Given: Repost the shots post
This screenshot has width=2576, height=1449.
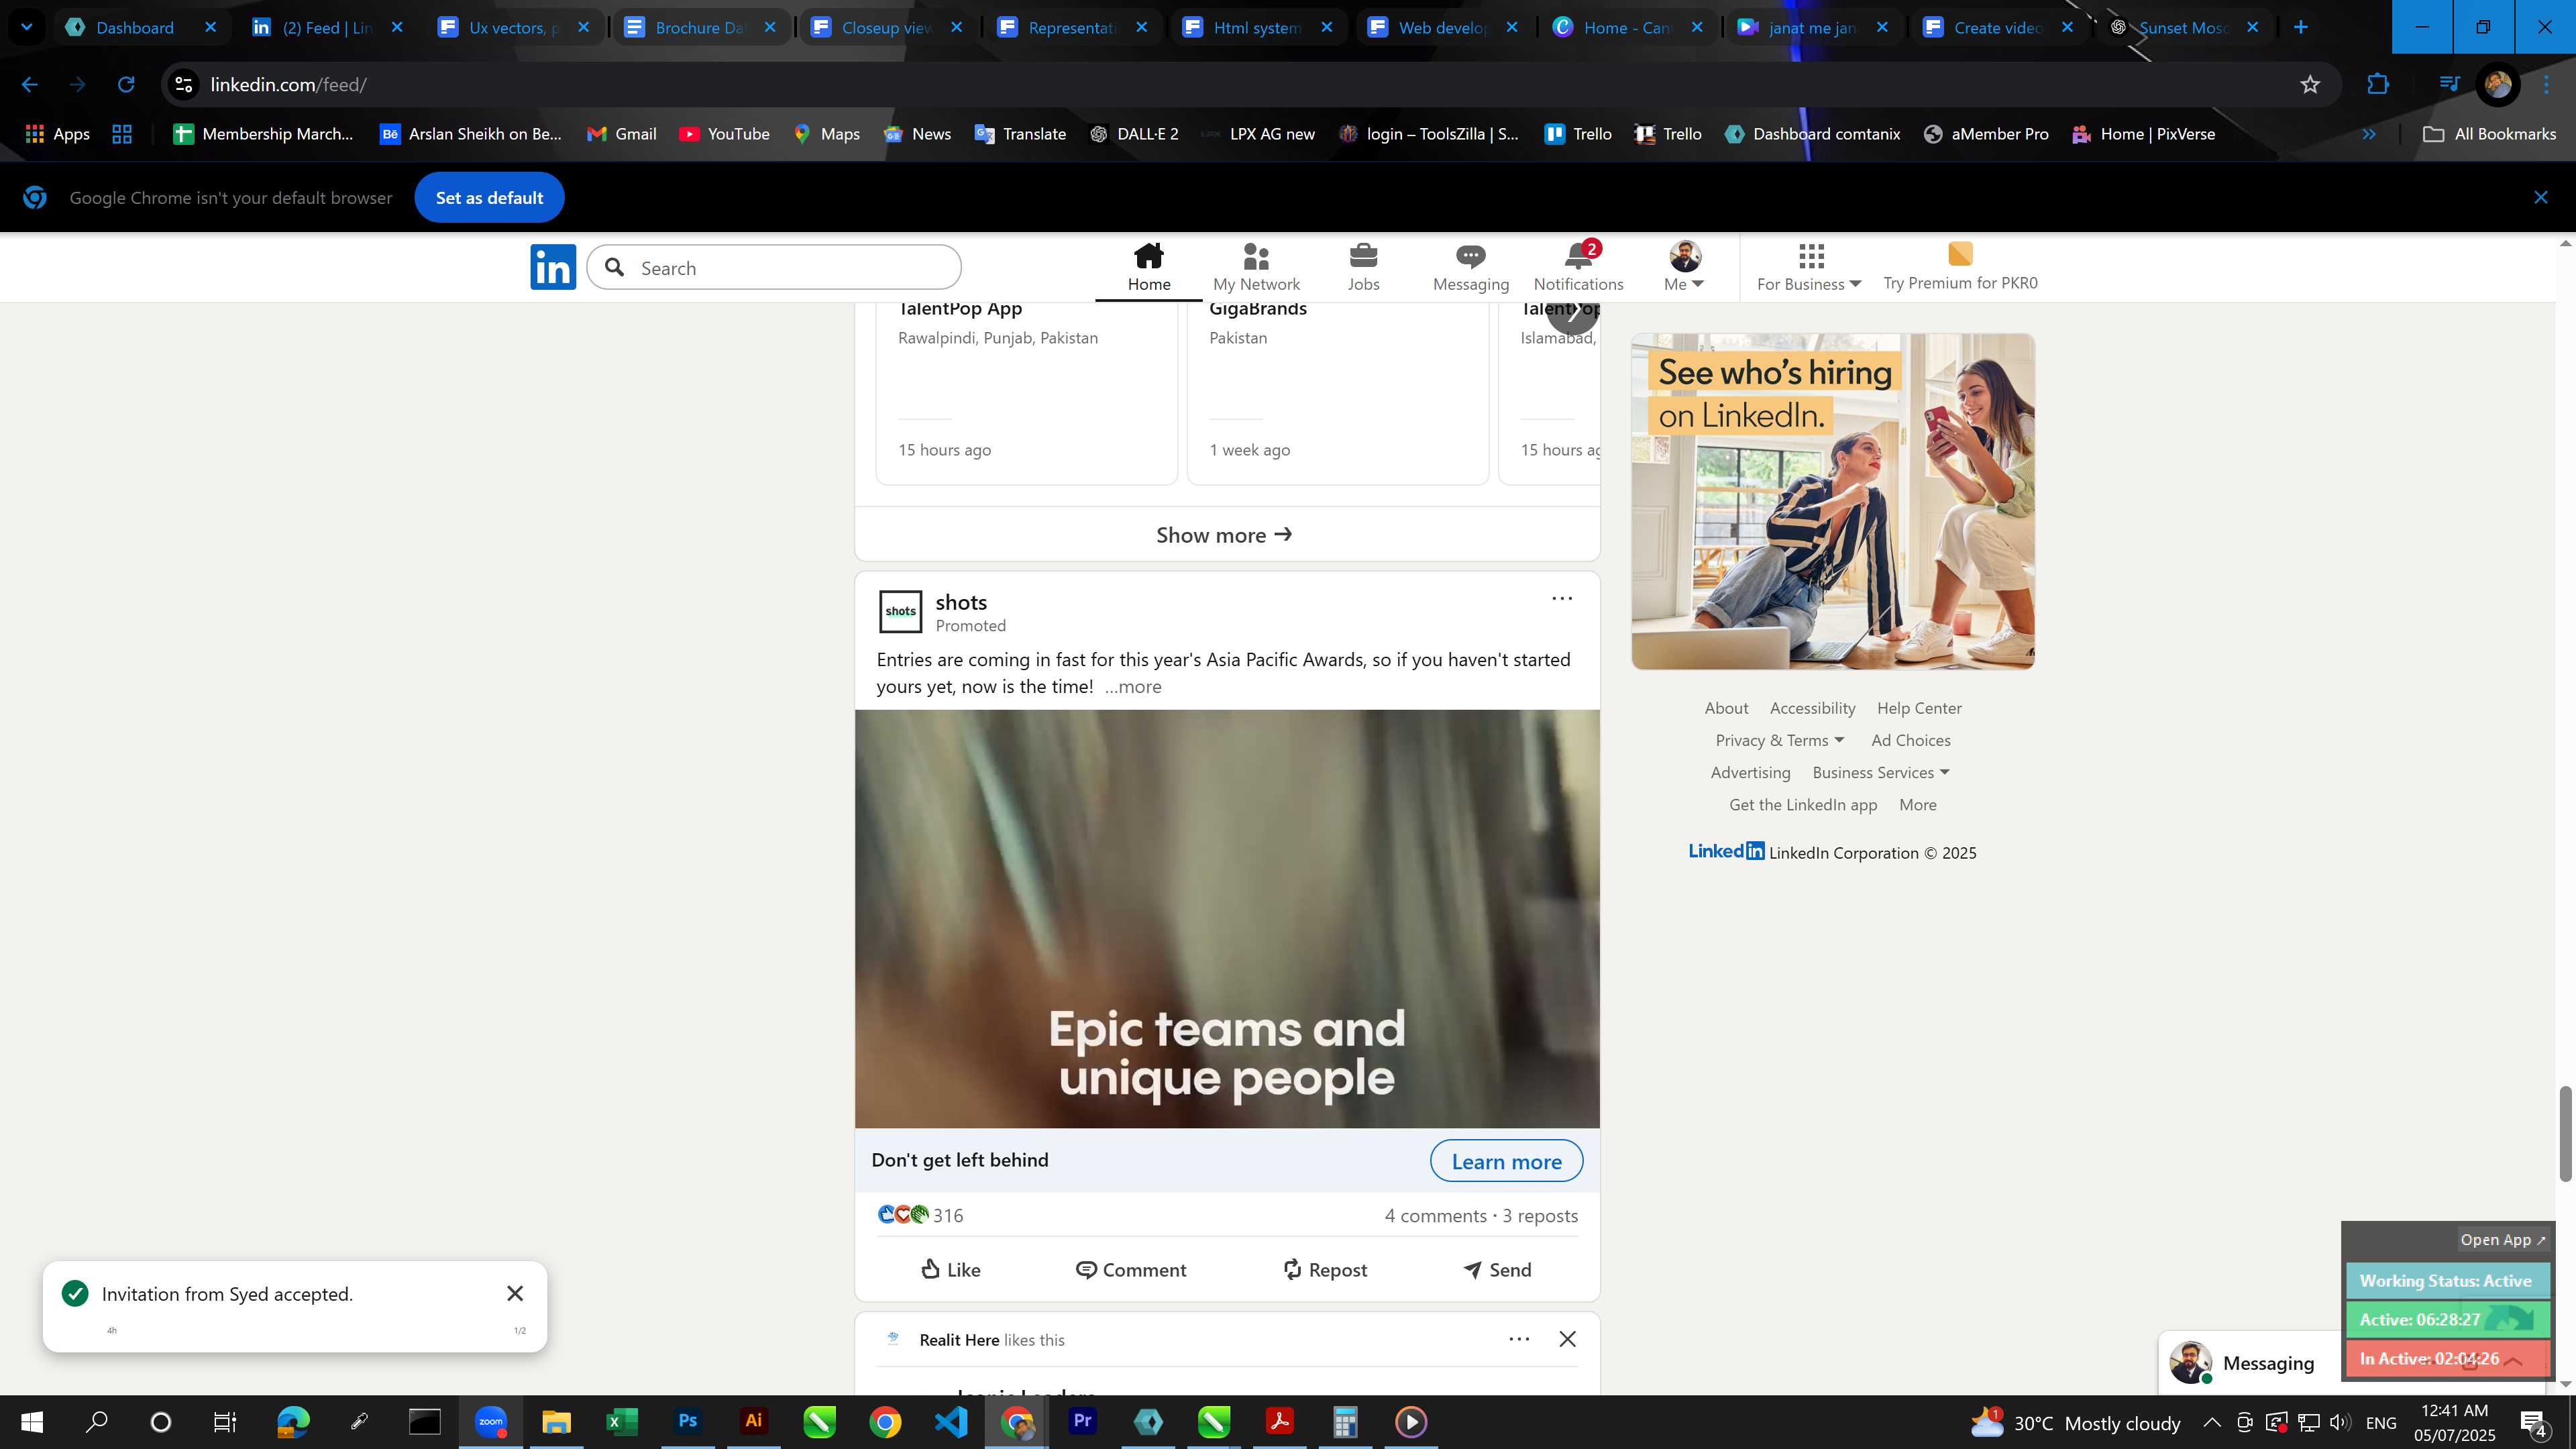Looking at the screenshot, I should (x=1324, y=1270).
